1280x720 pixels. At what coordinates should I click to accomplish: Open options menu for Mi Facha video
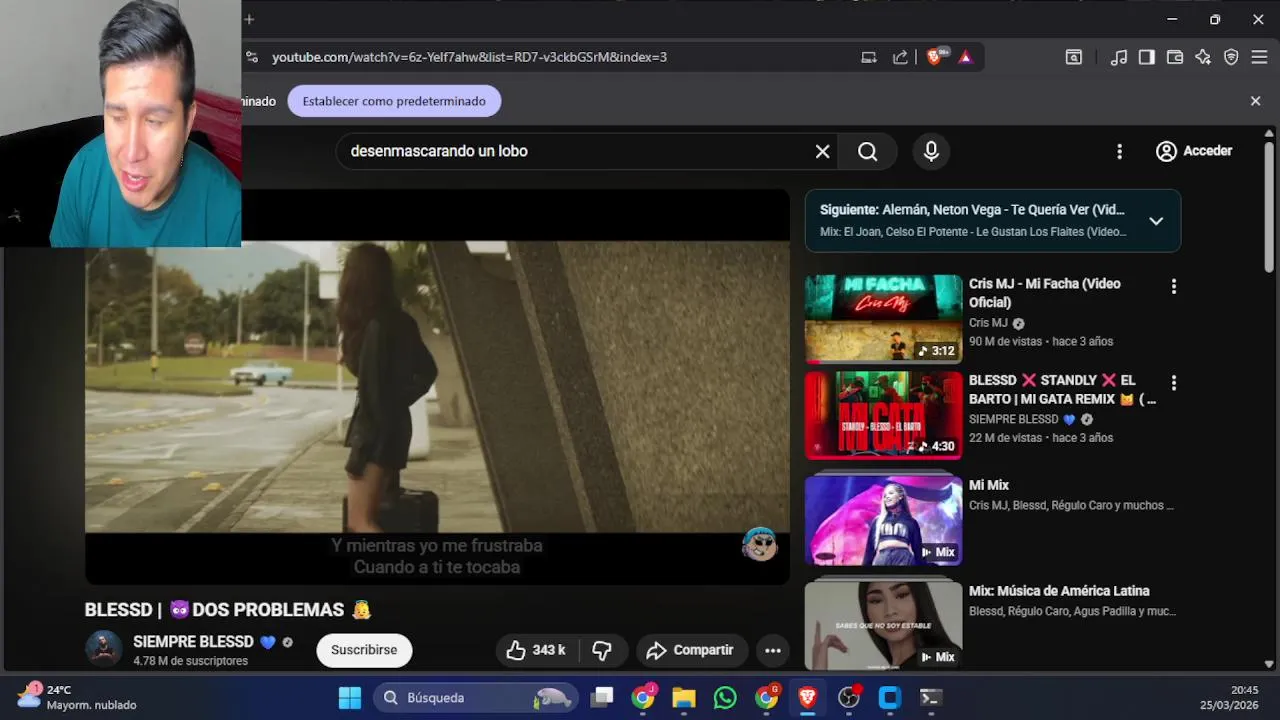point(1173,287)
